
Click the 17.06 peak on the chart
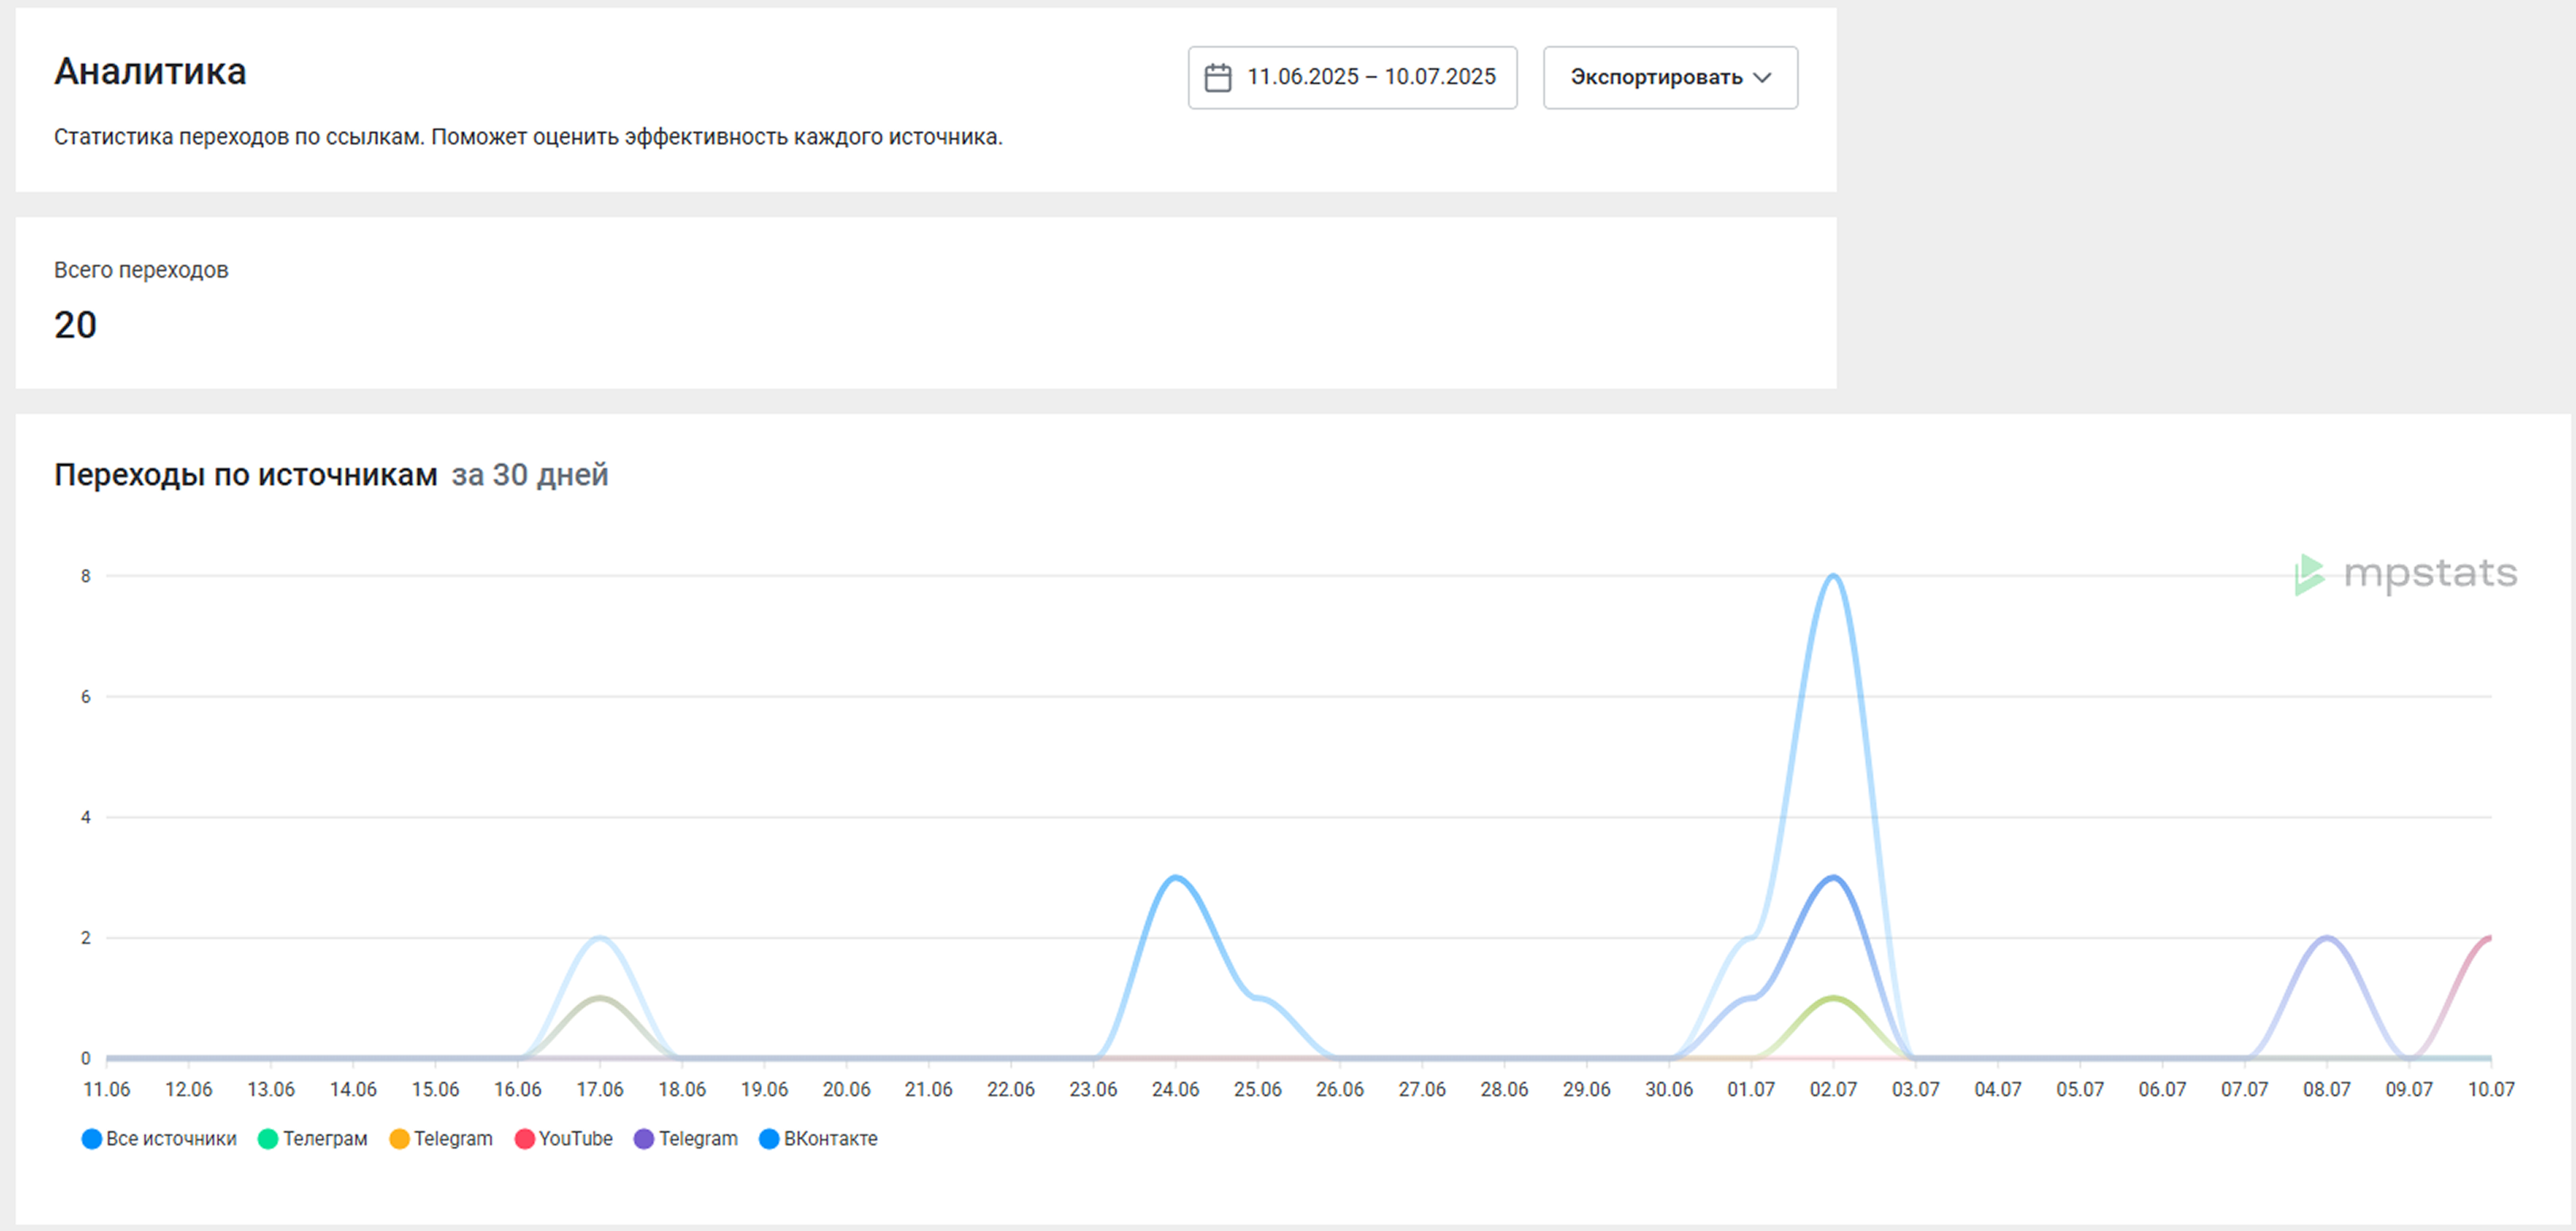coord(600,938)
